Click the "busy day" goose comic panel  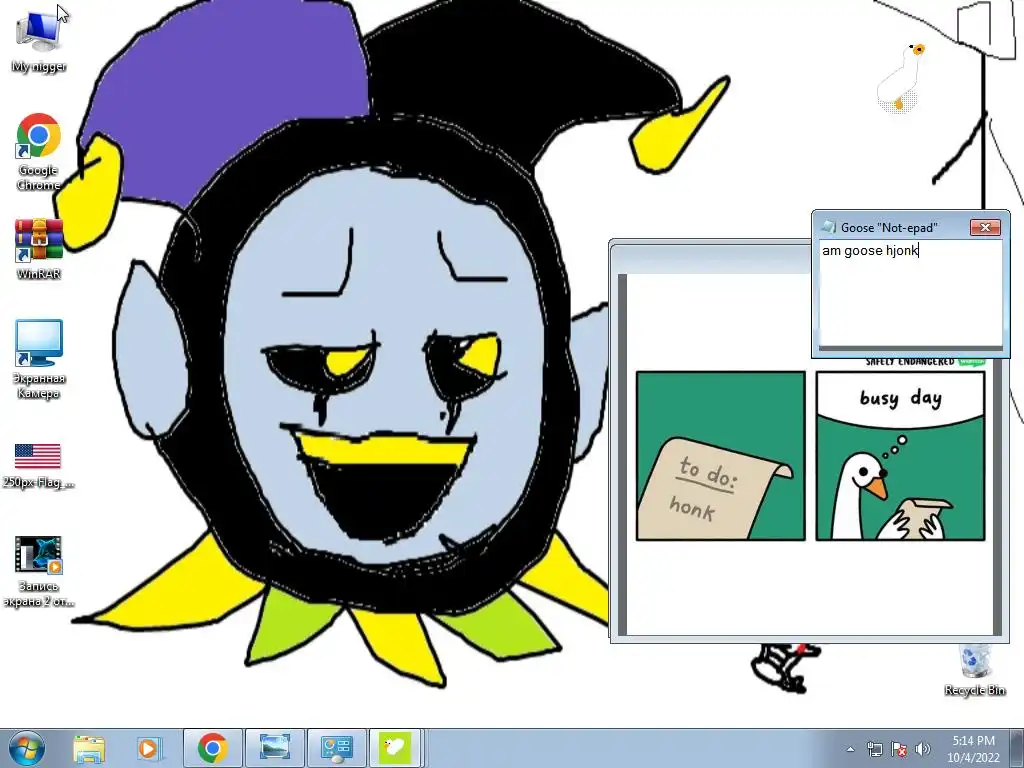pos(901,456)
